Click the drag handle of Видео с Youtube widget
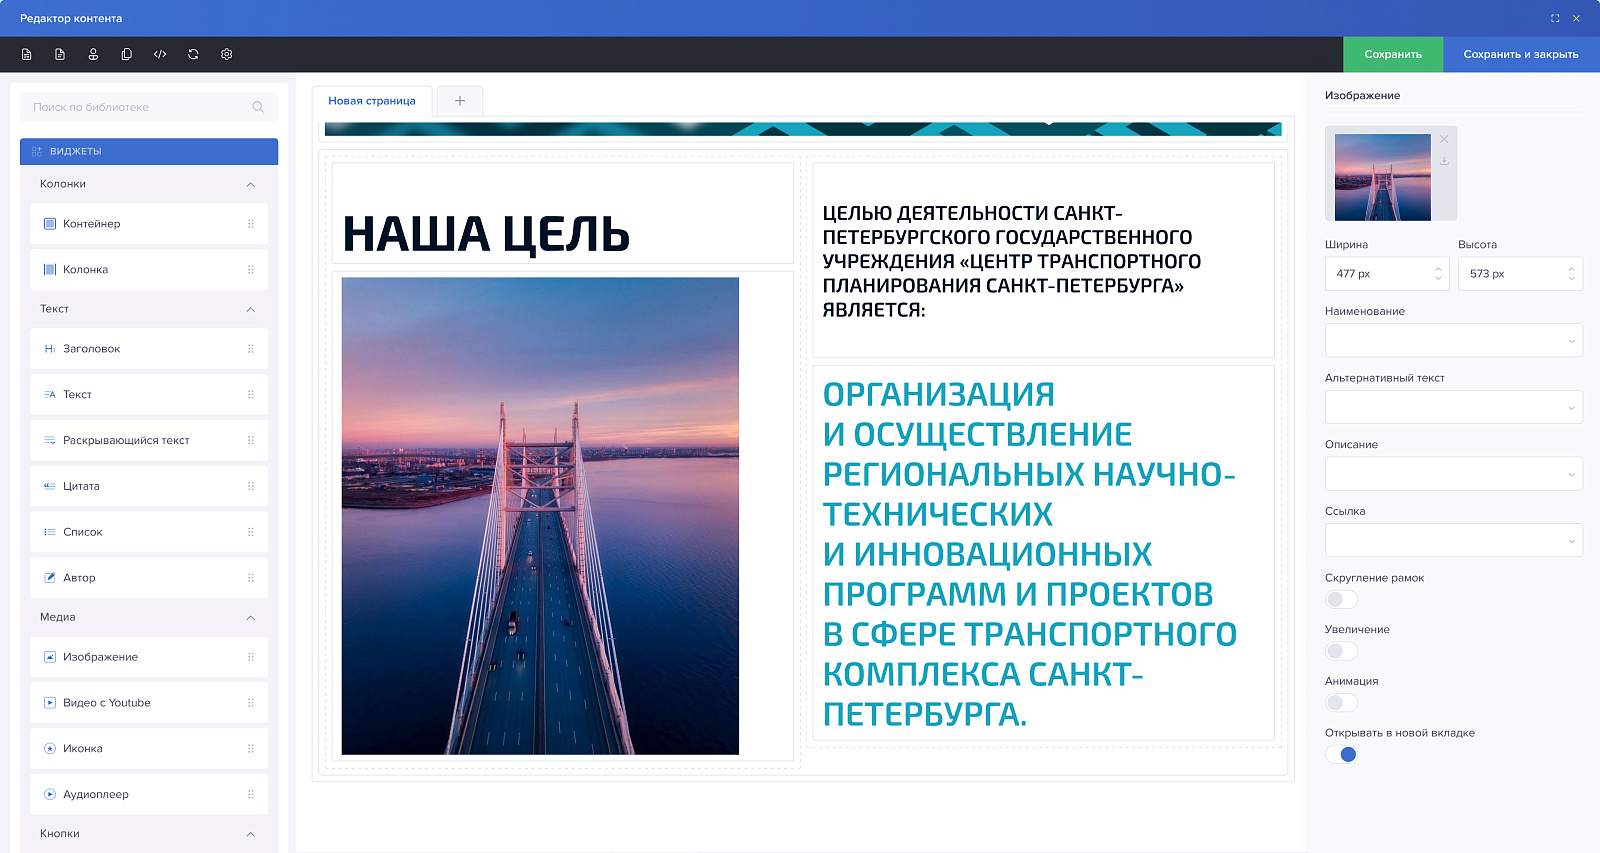Screen dimensions: 1600x853 251,703
